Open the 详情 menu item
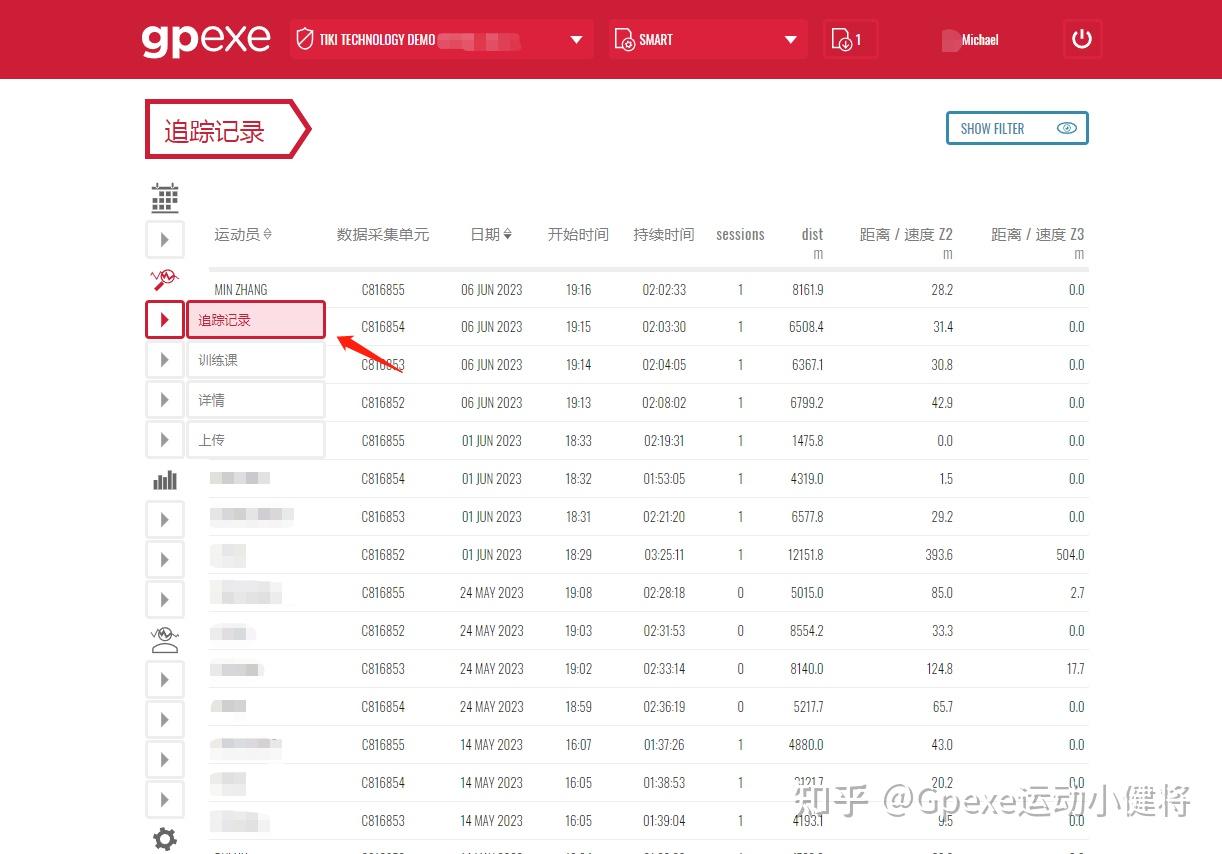This screenshot has width=1222, height=854. pos(256,399)
